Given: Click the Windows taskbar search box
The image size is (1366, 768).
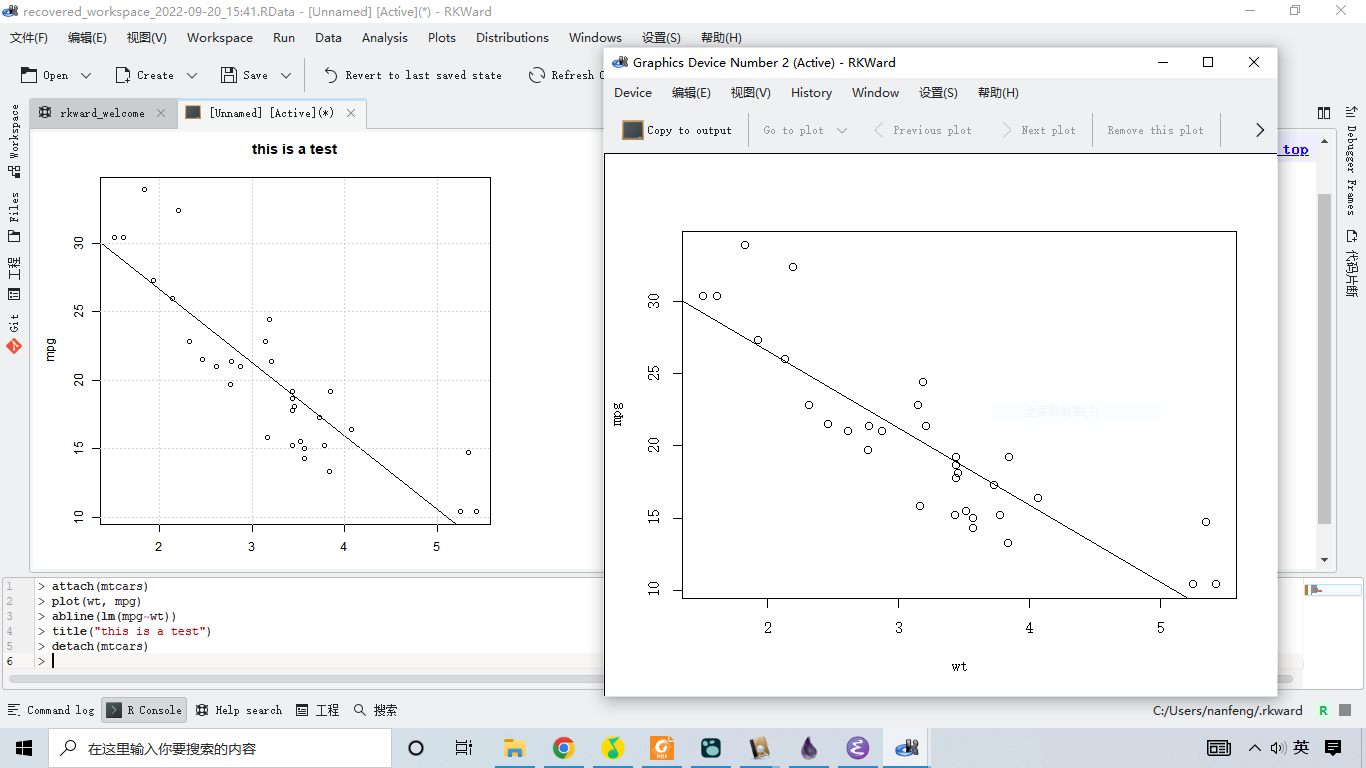Looking at the screenshot, I should pos(220,748).
